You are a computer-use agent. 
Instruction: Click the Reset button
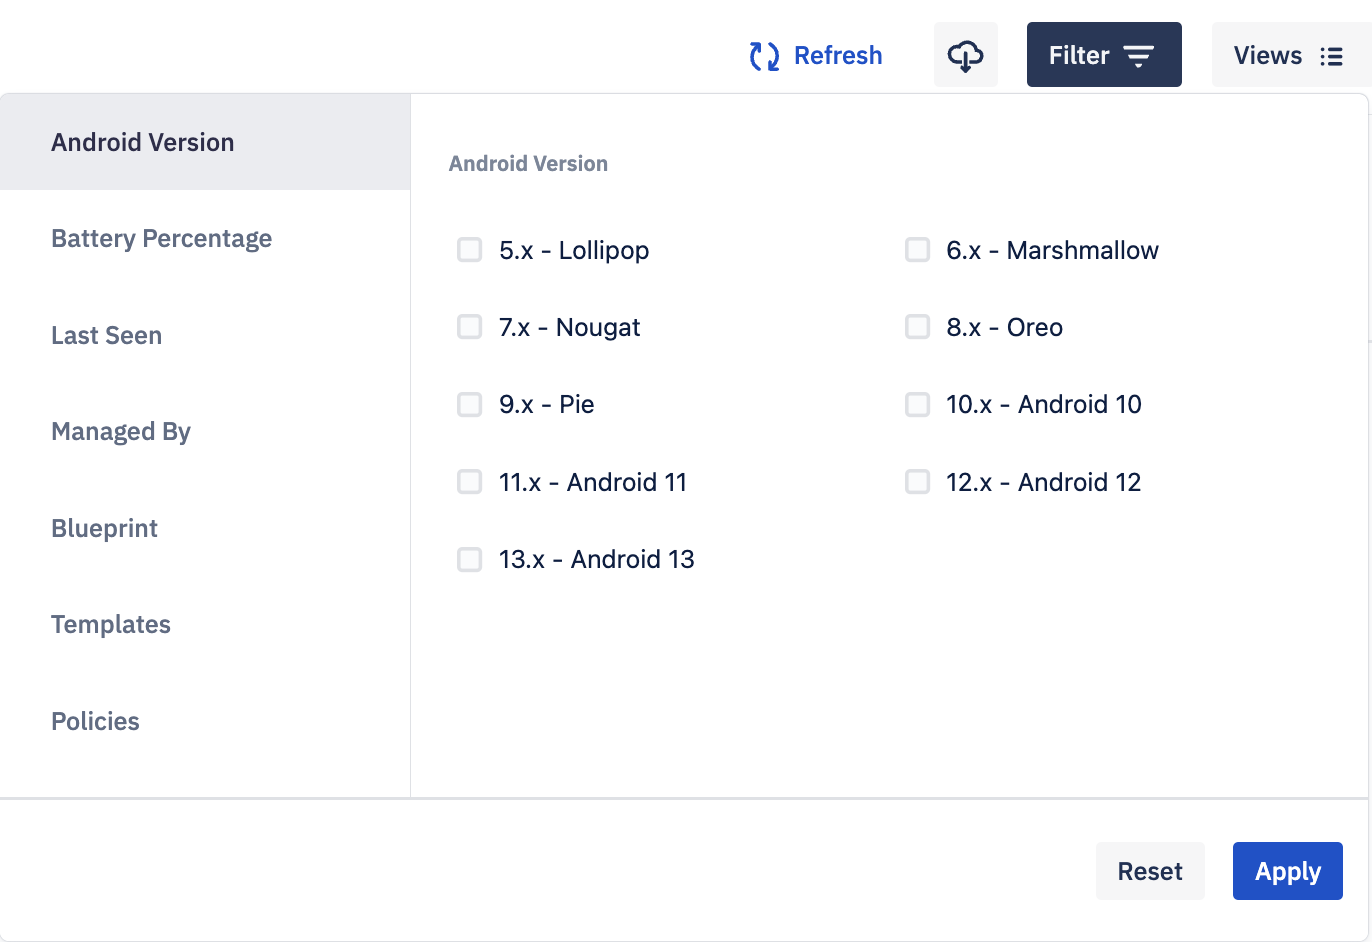click(x=1150, y=871)
